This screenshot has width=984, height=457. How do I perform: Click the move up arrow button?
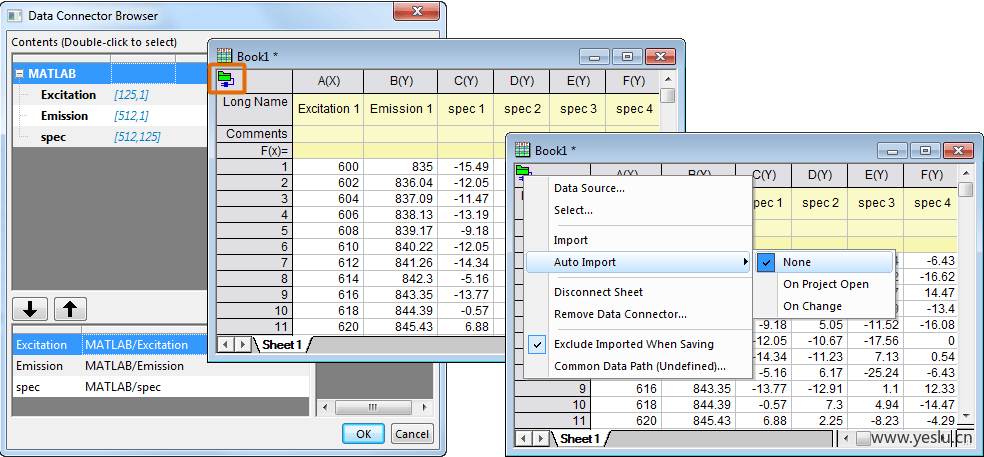[x=70, y=309]
